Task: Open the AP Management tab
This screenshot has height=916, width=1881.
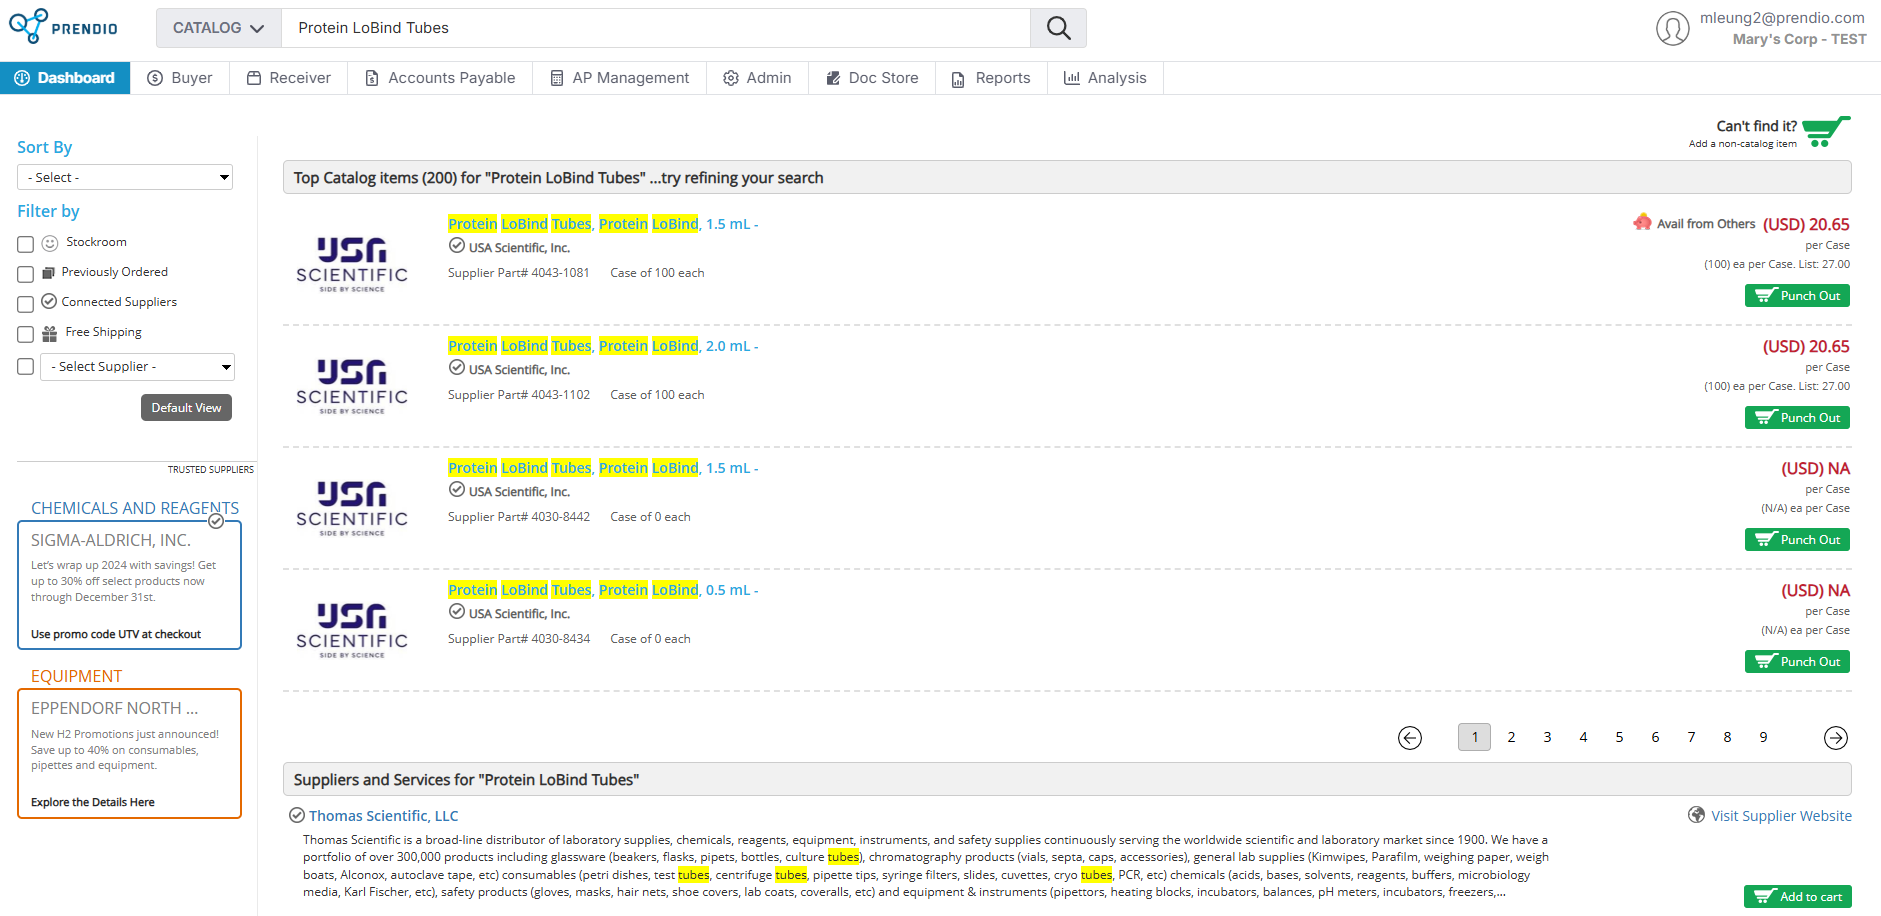Action: click(620, 78)
